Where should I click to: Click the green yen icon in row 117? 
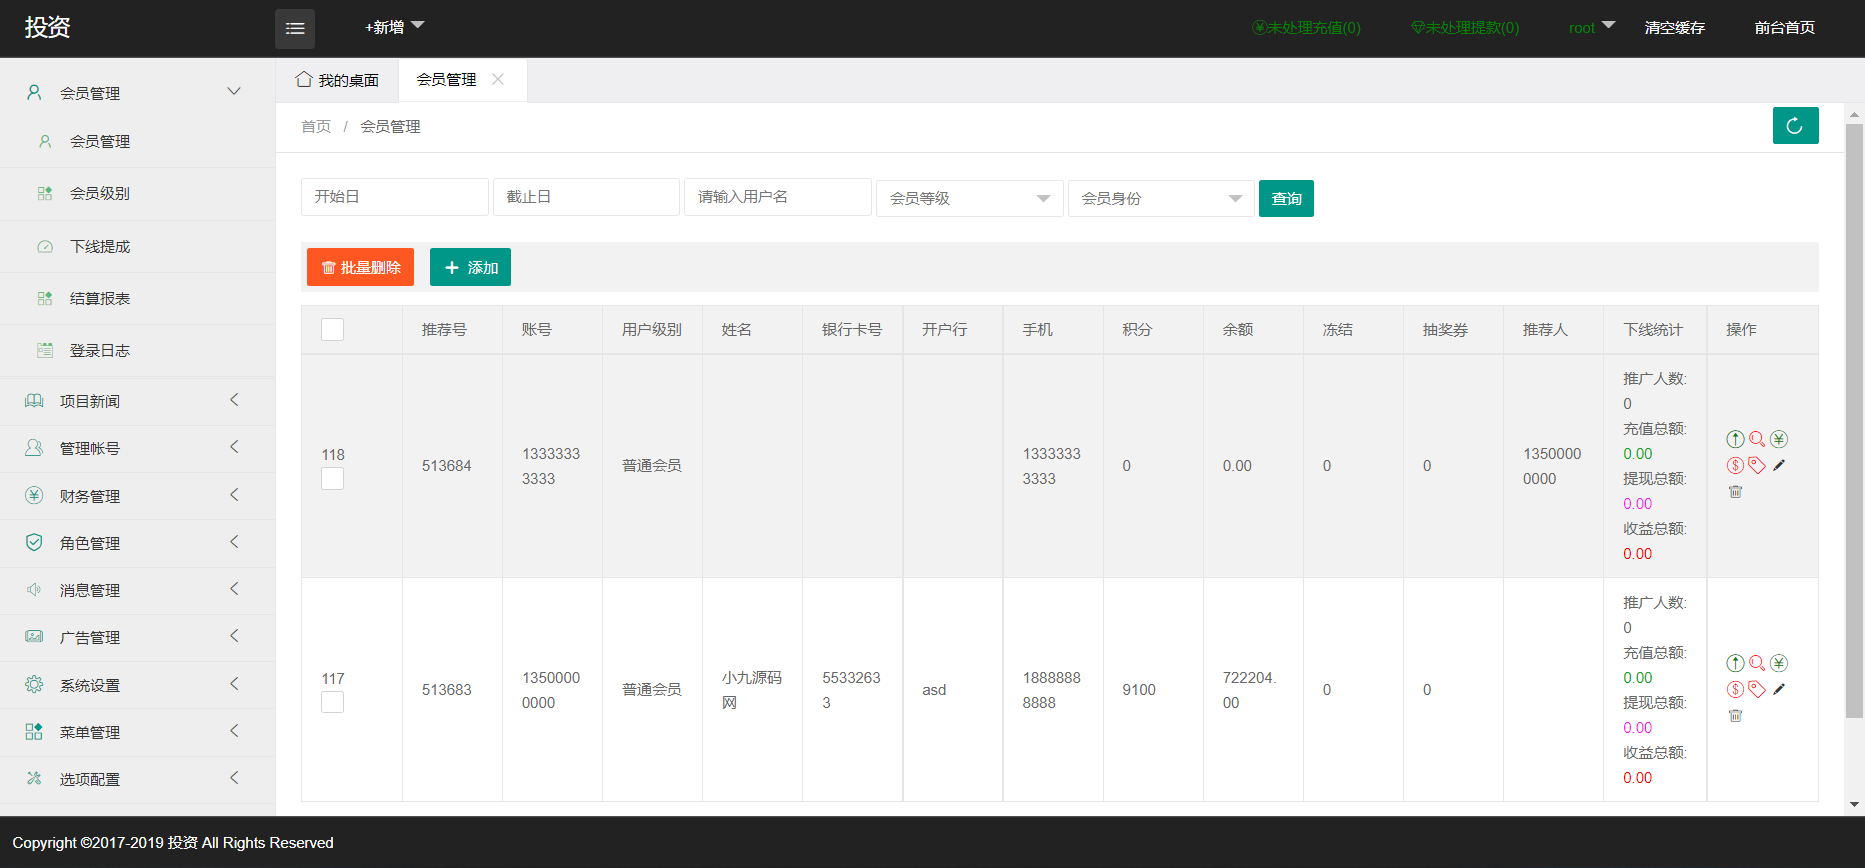click(x=1779, y=663)
